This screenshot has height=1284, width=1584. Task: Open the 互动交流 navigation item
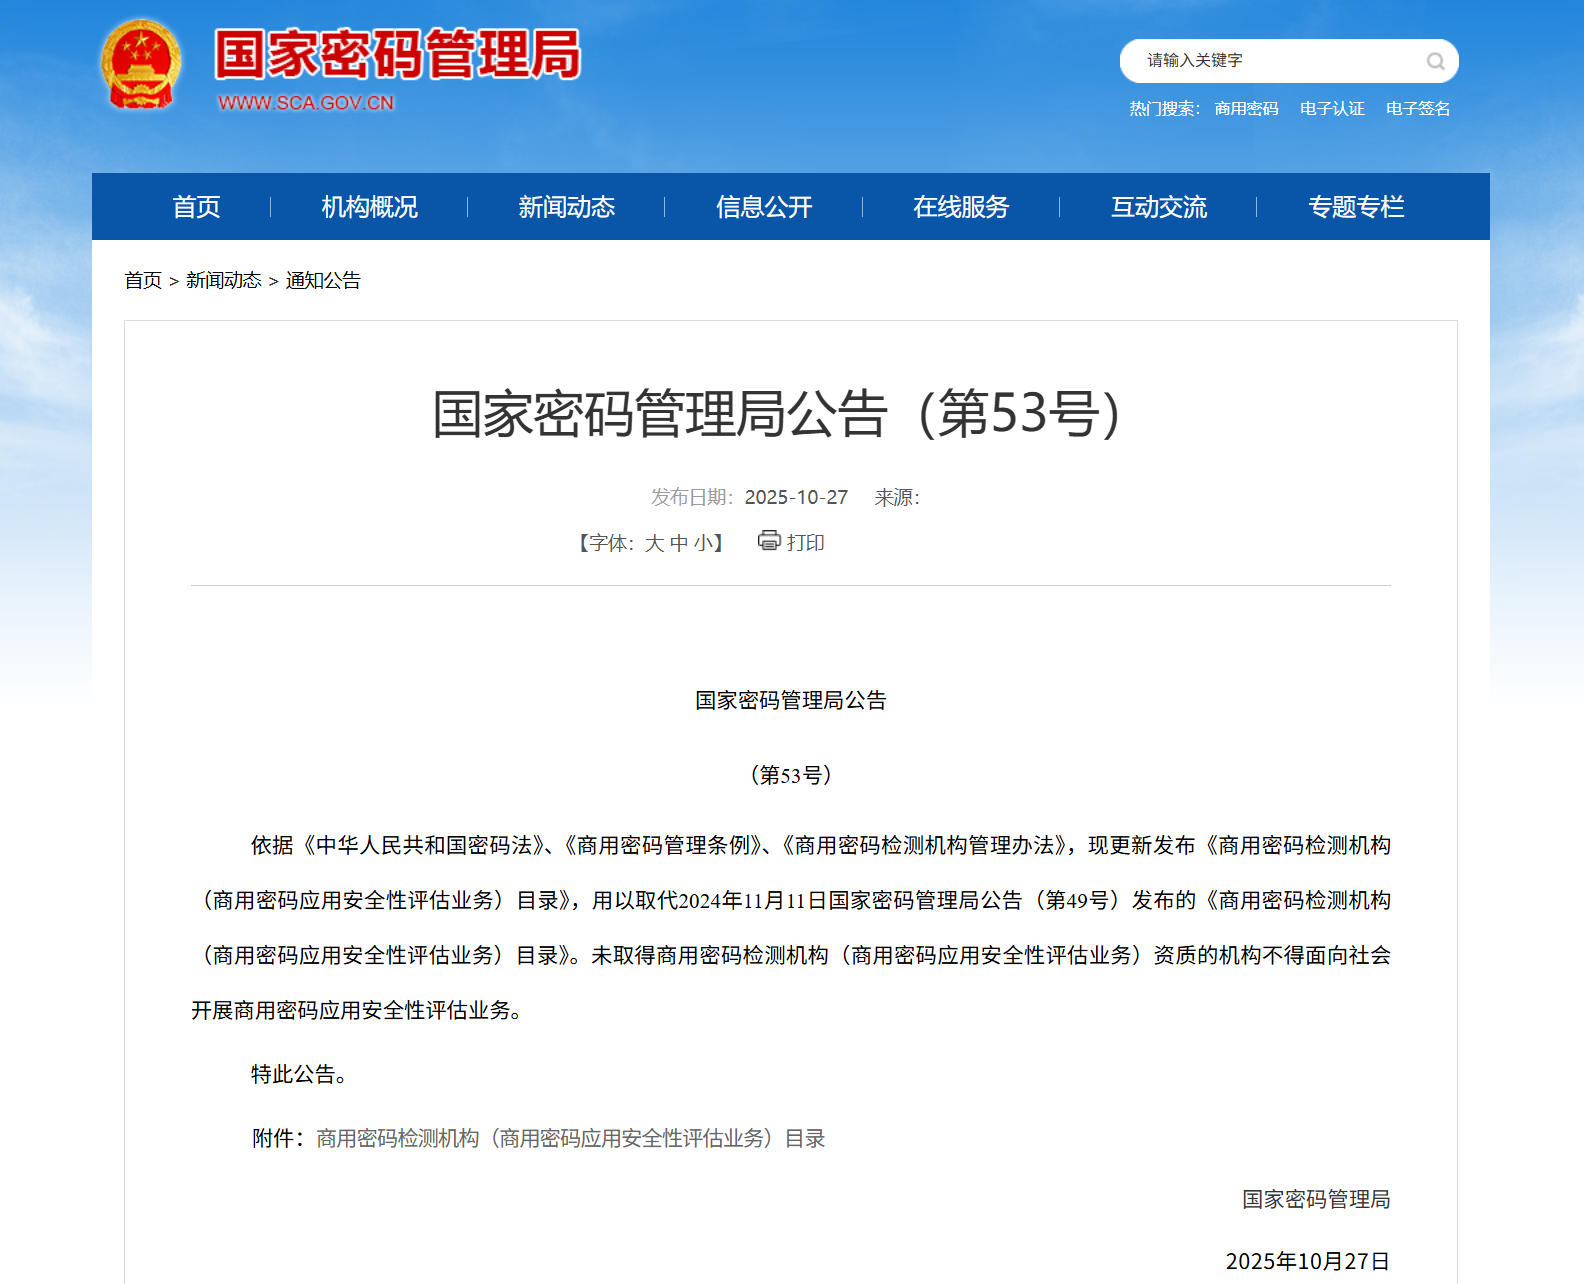click(x=1158, y=207)
